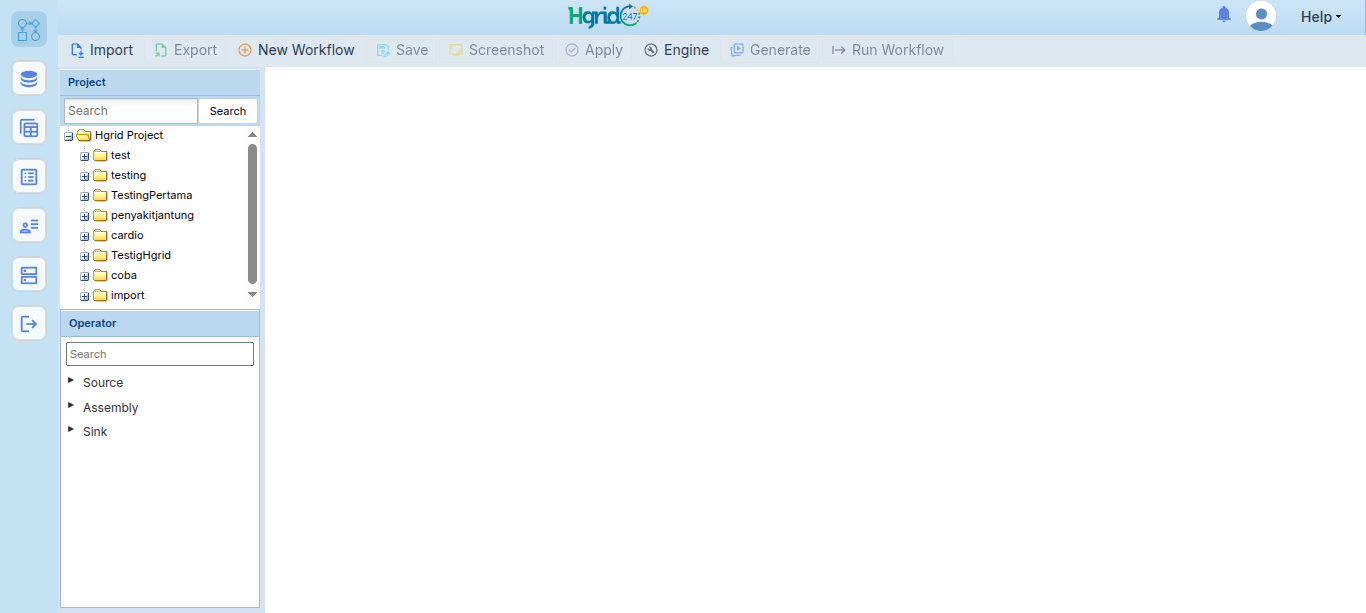This screenshot has width=1366, height=613.
Task: Click the Operator panel header
Action: (160, 323)
